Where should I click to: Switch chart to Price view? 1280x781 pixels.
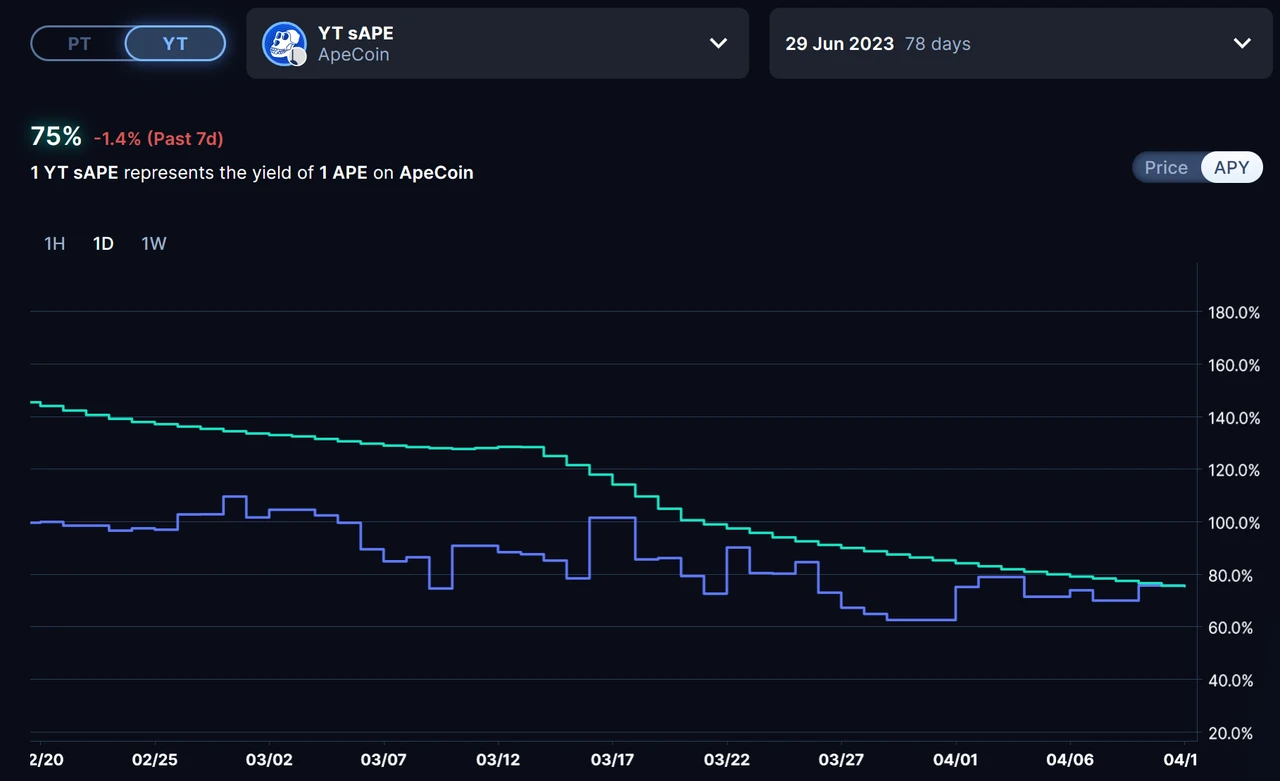click(1165, 167)
